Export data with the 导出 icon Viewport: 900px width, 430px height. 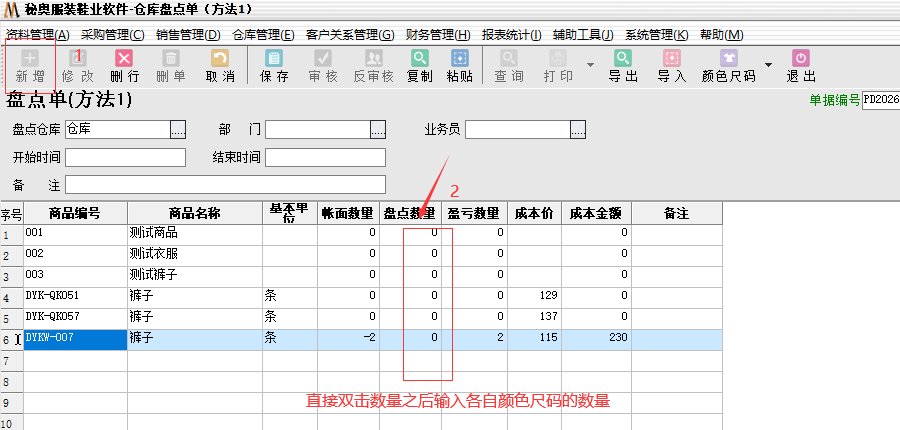623,66
